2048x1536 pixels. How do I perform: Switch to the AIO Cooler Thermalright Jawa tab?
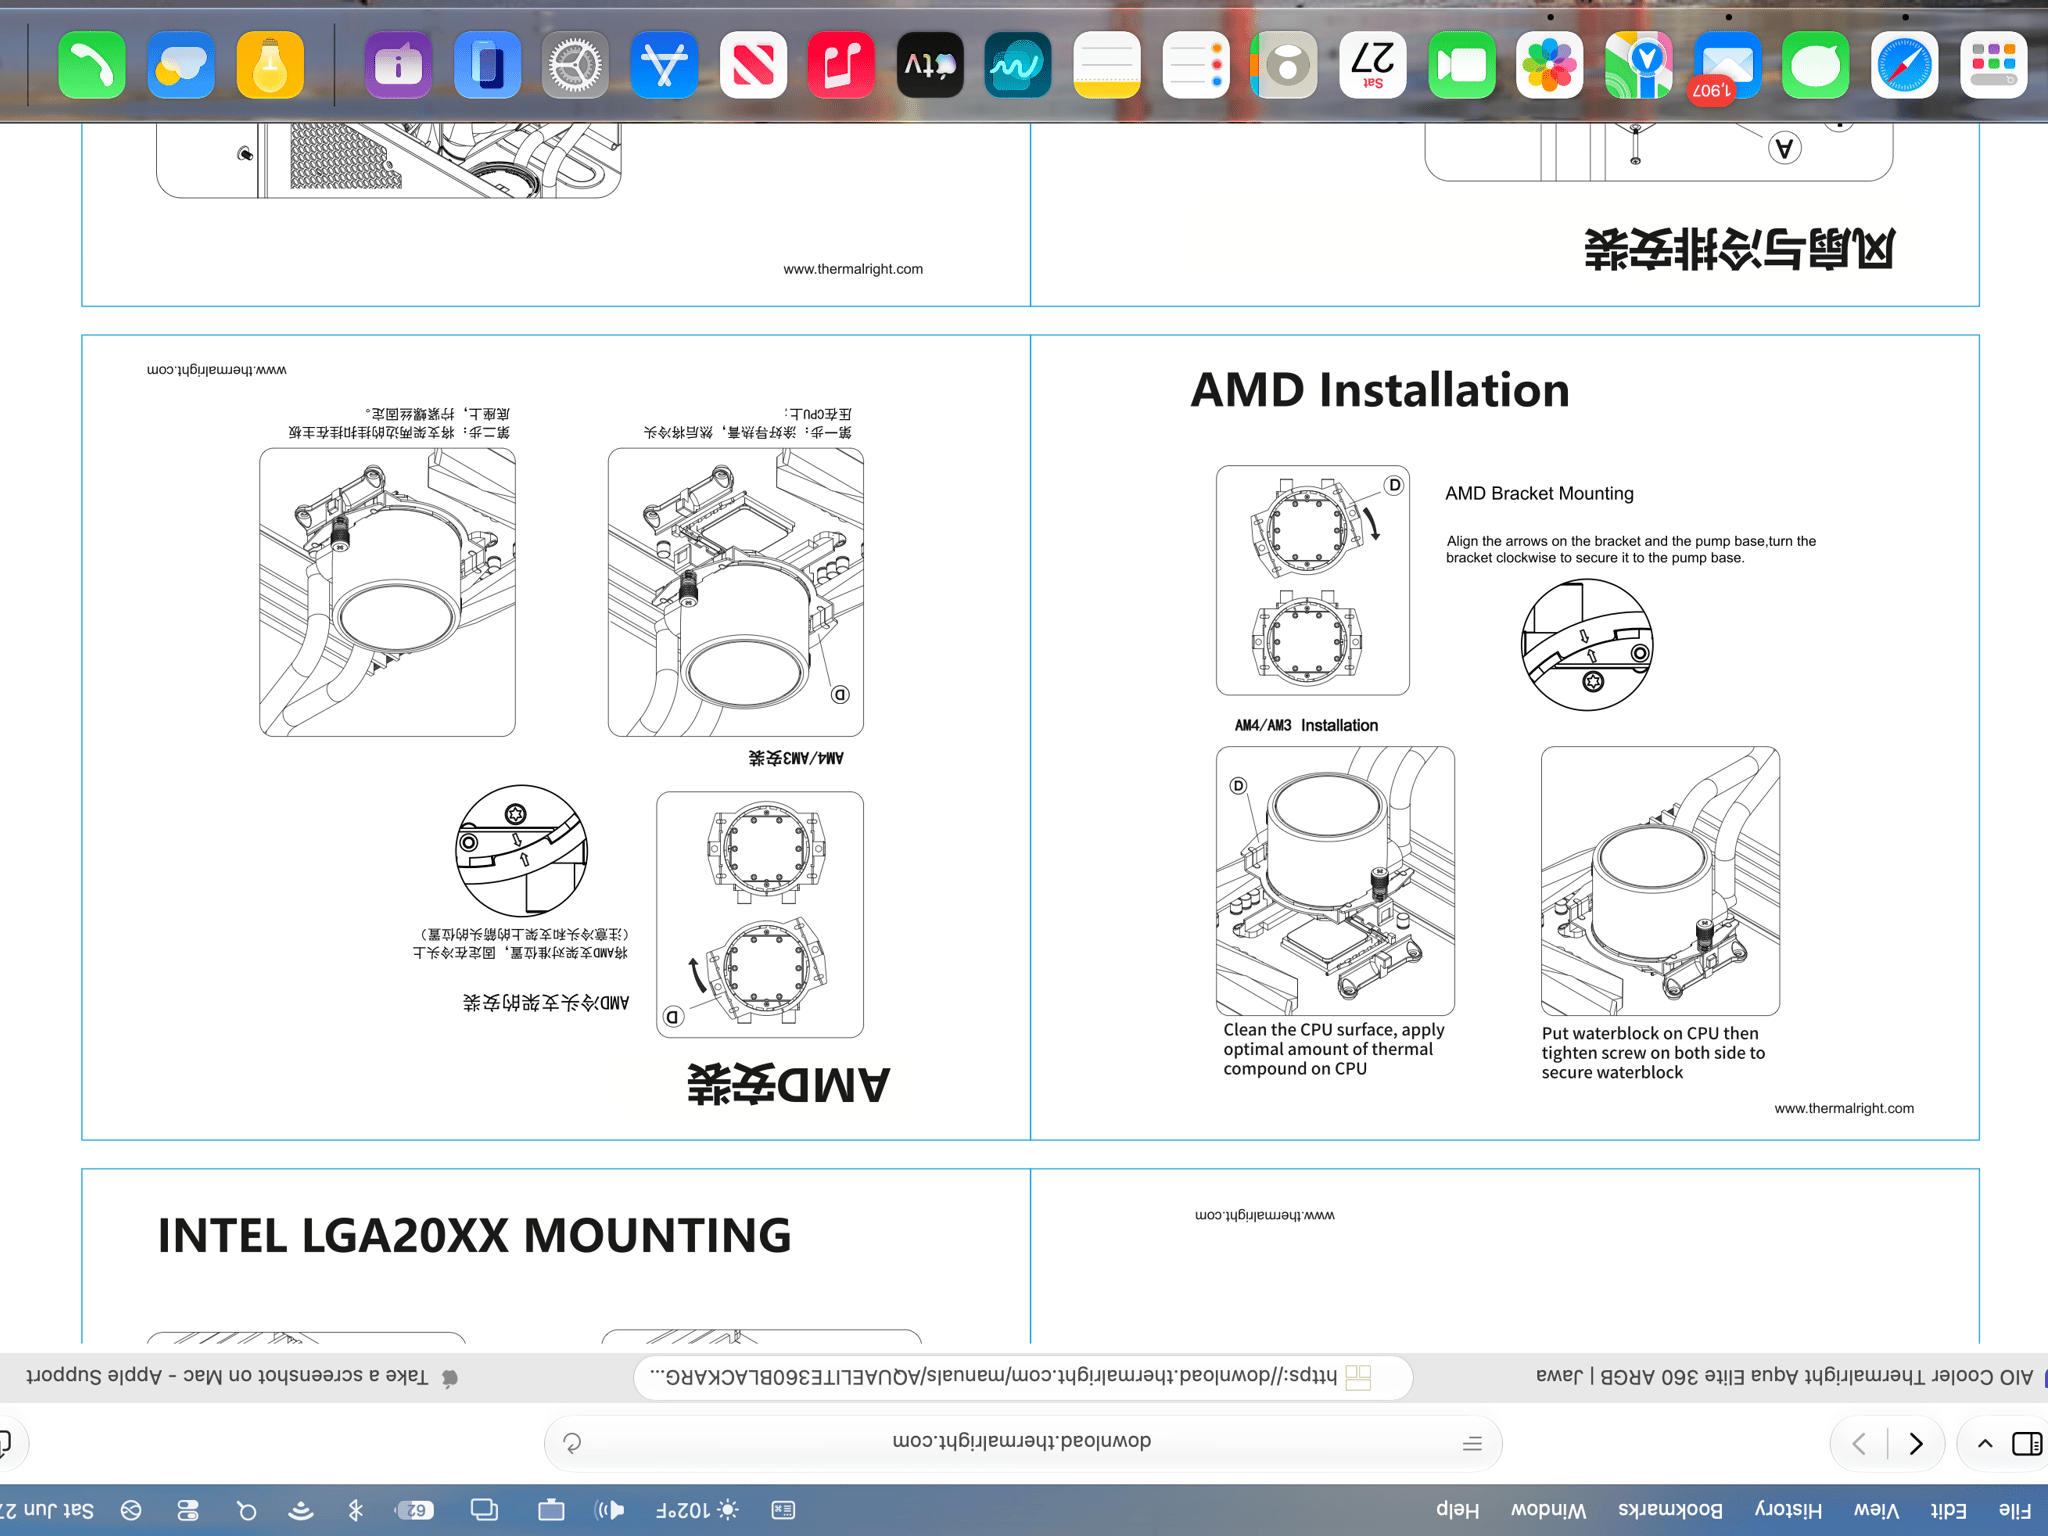tap(1785, 1377)
